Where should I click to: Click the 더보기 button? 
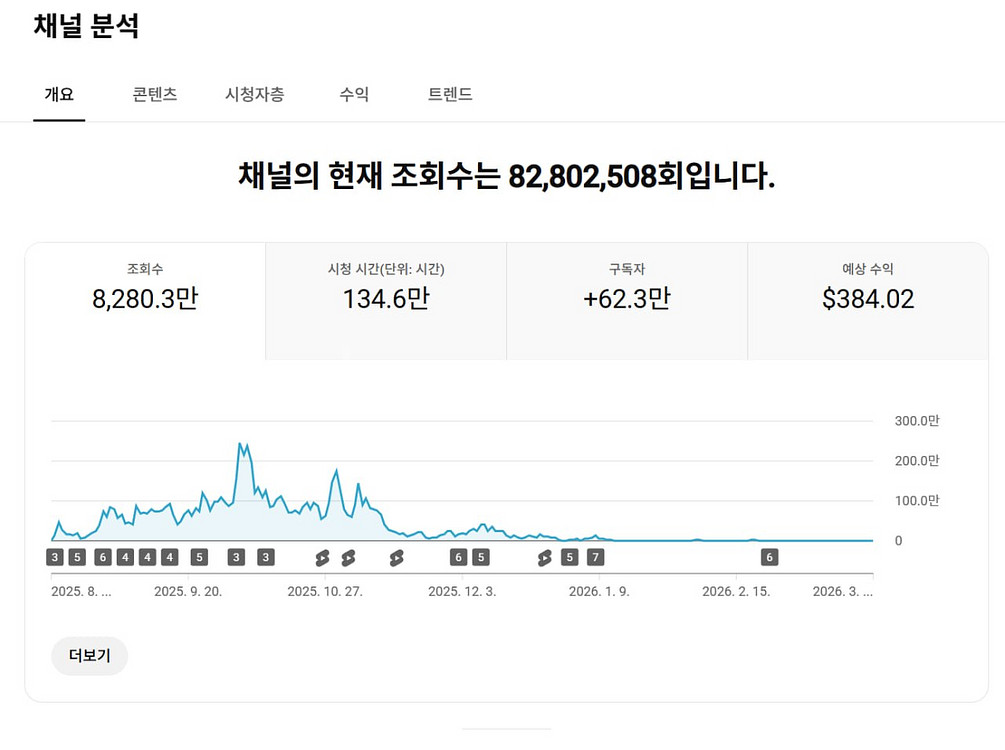coord(89,656)
